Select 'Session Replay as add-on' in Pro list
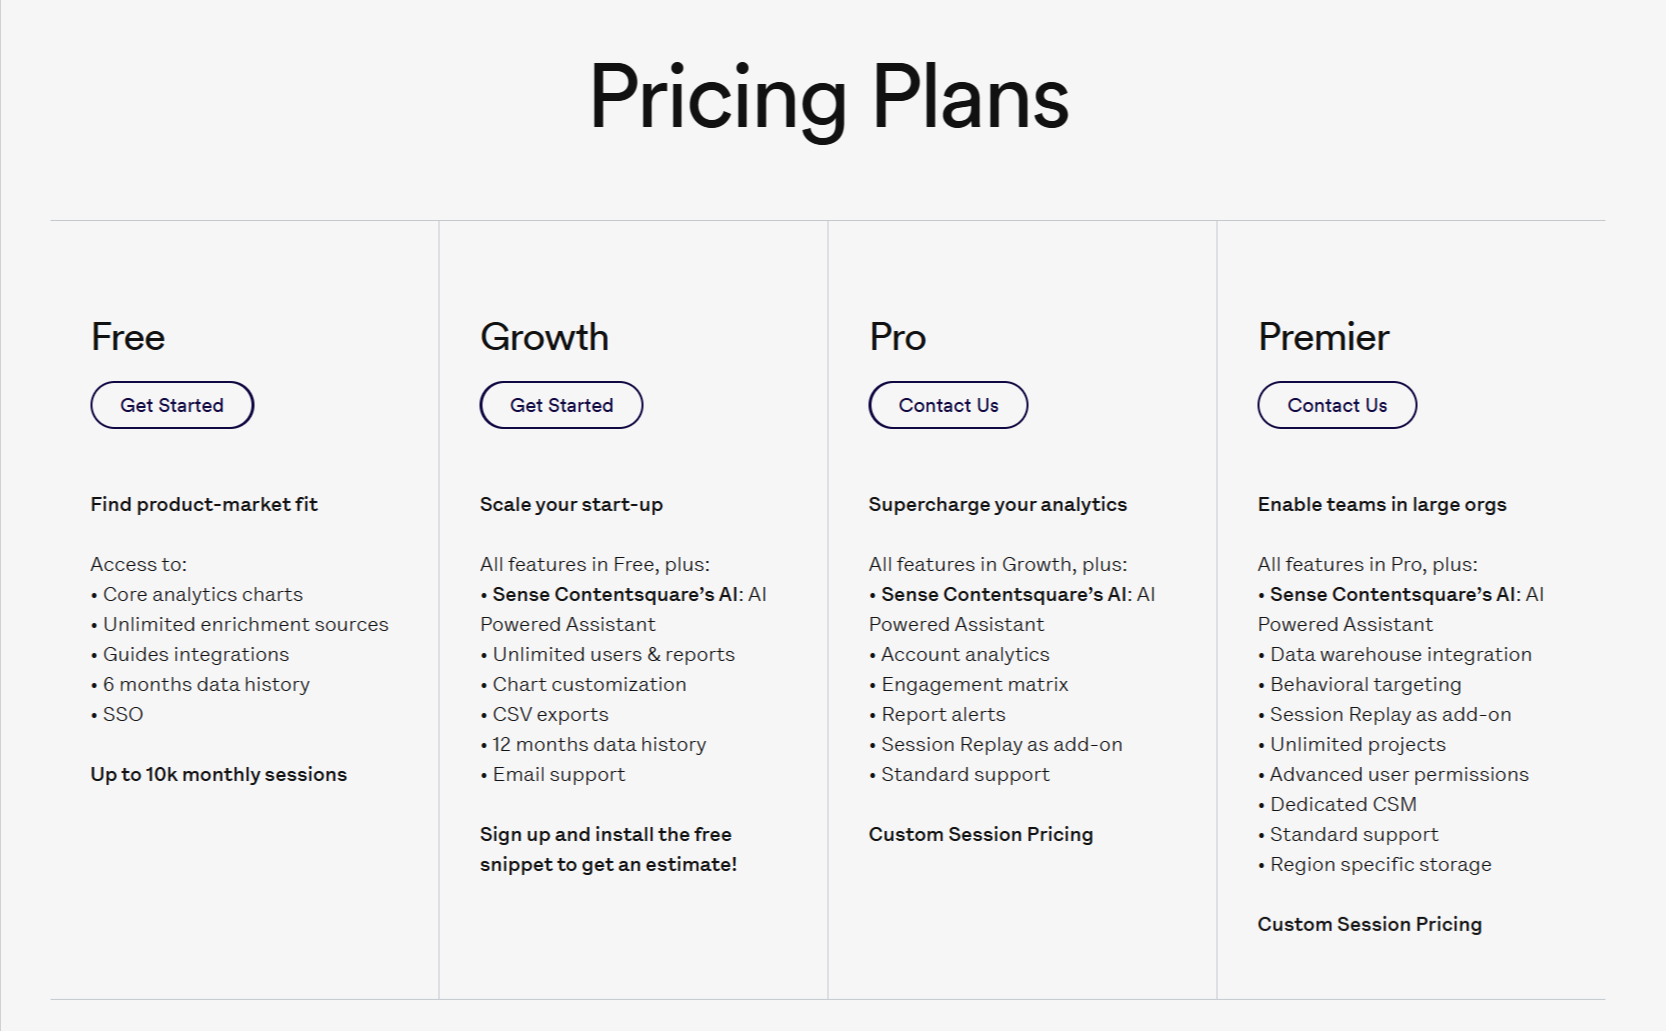Image resolution: width=1666 pixels, height=1031 pixels. click(1000, 744)
